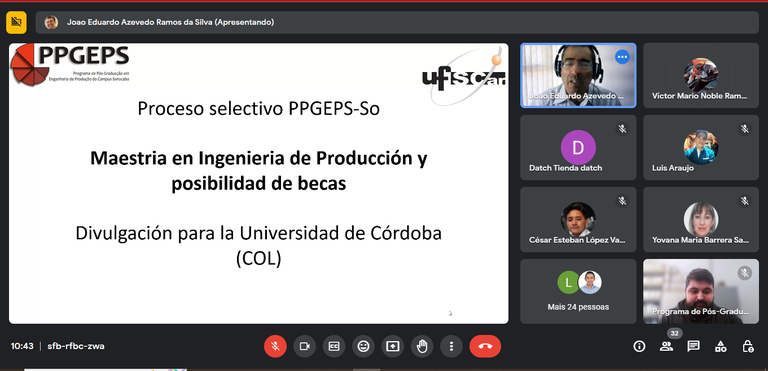Select the Datch Tienda datch participant tile
The width and height of the screenshot is (768, 371).
click(578, 147)
